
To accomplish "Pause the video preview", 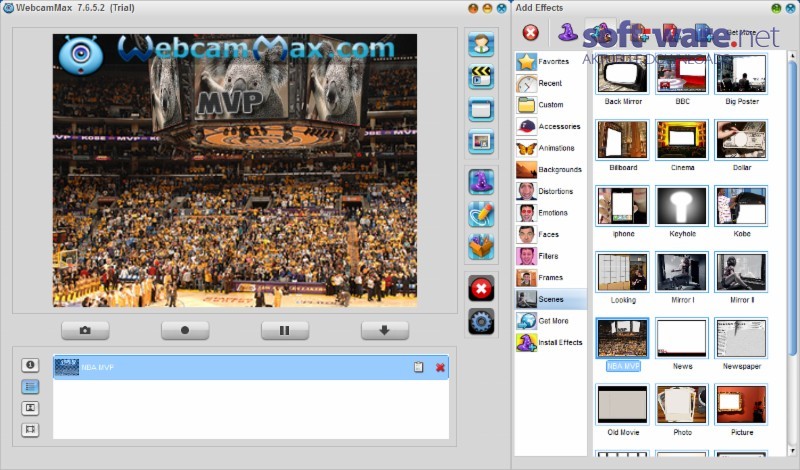I will (285, 331).
